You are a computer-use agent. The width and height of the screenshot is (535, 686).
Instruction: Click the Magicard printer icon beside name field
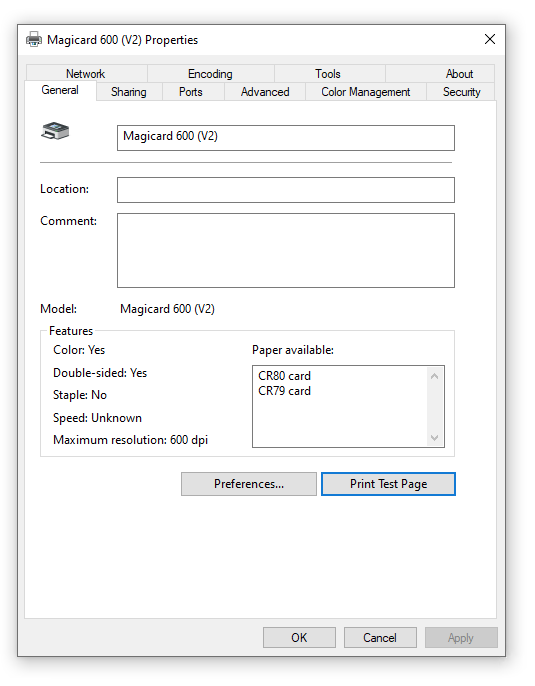tap(55, 131)
